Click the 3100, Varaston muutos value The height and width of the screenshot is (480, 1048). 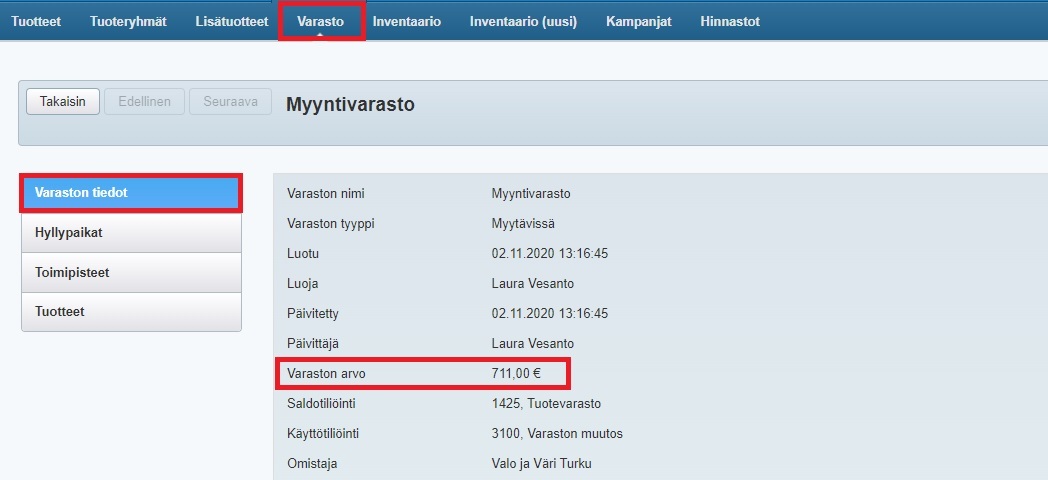point(557,434)
